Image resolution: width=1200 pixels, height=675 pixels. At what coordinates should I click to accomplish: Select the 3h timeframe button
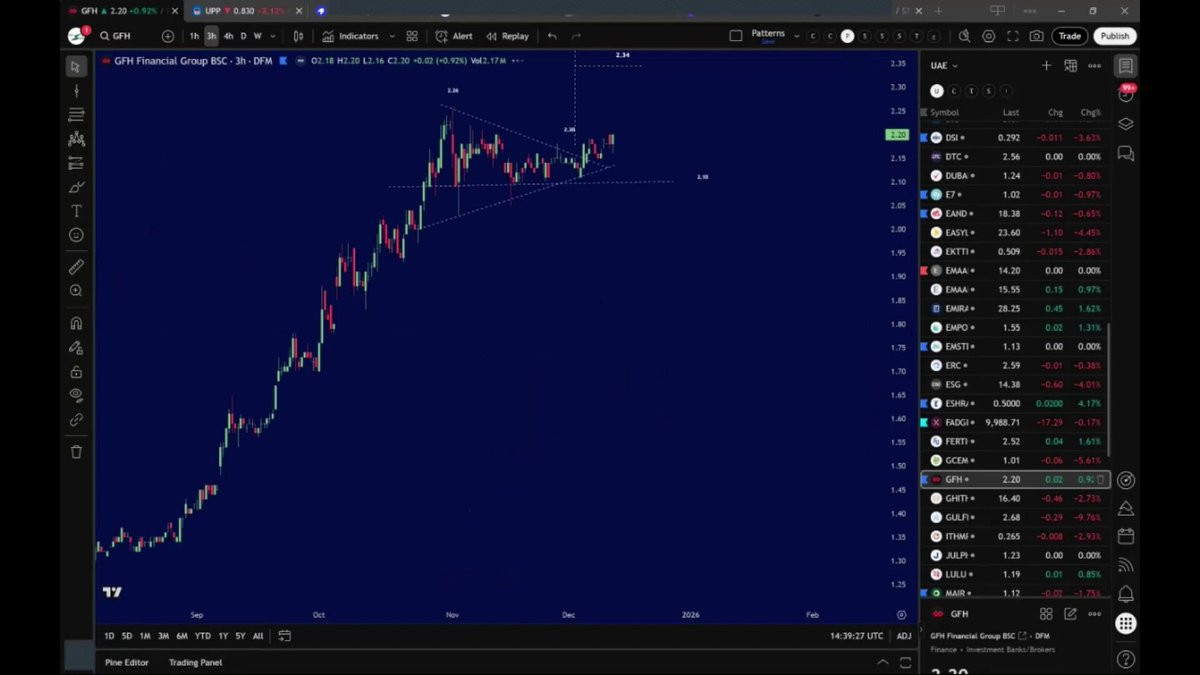(x=211, y=36)
